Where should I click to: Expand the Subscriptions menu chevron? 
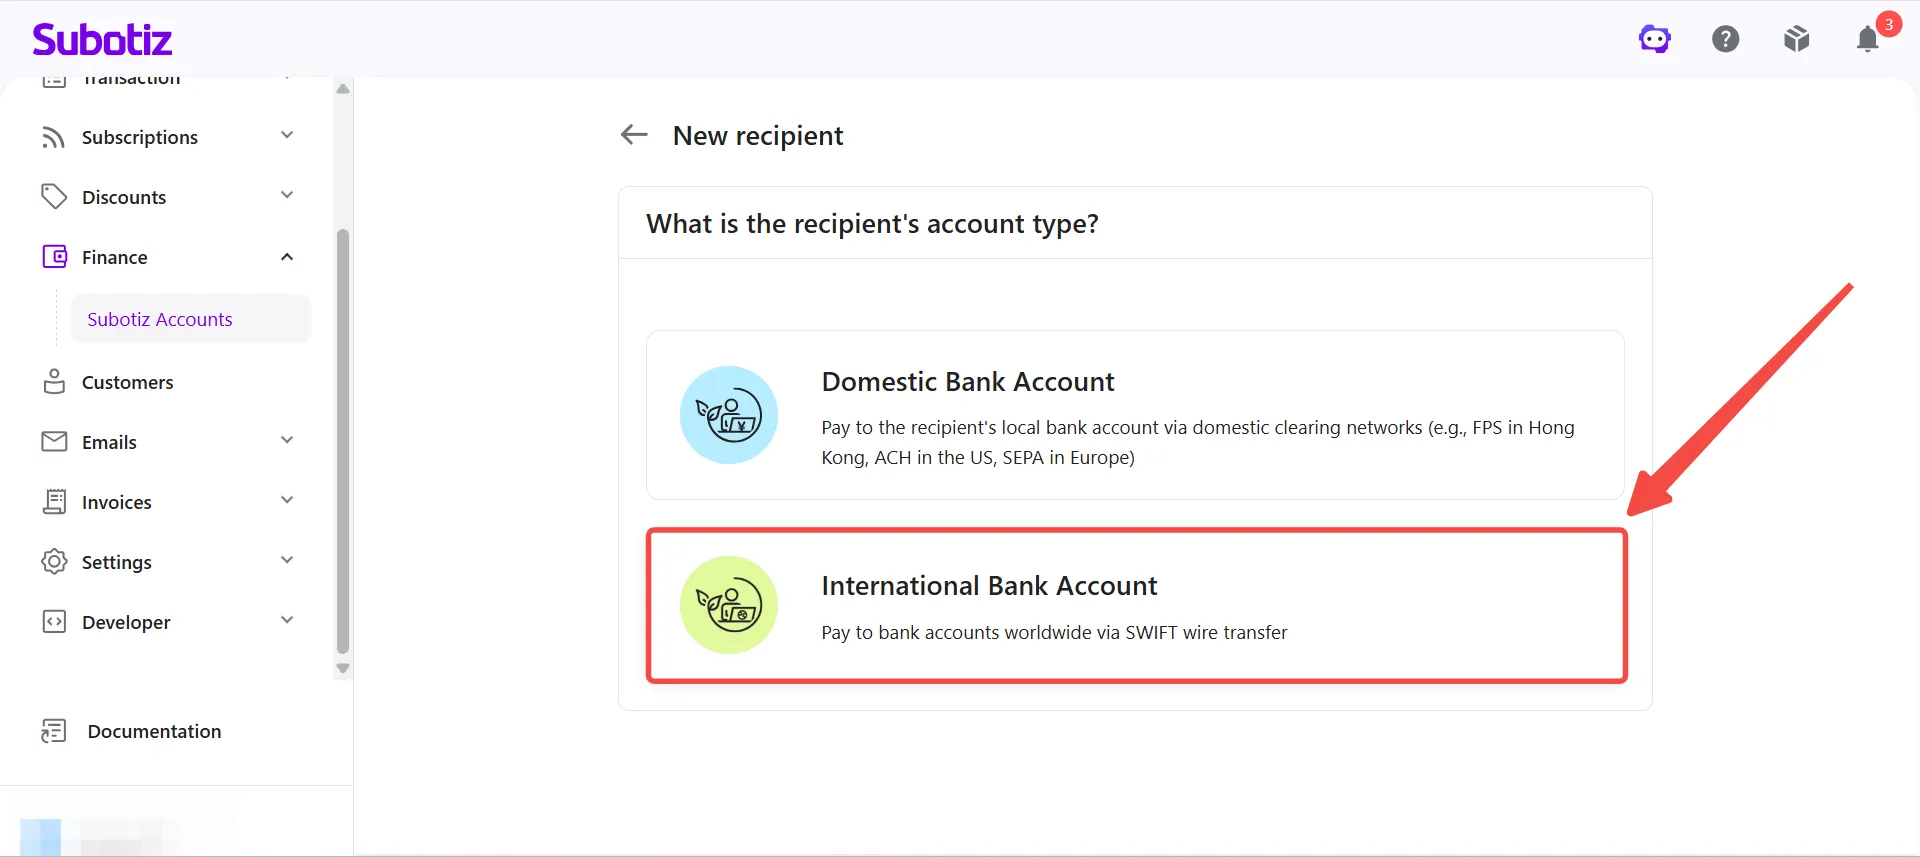click(287, 135)
